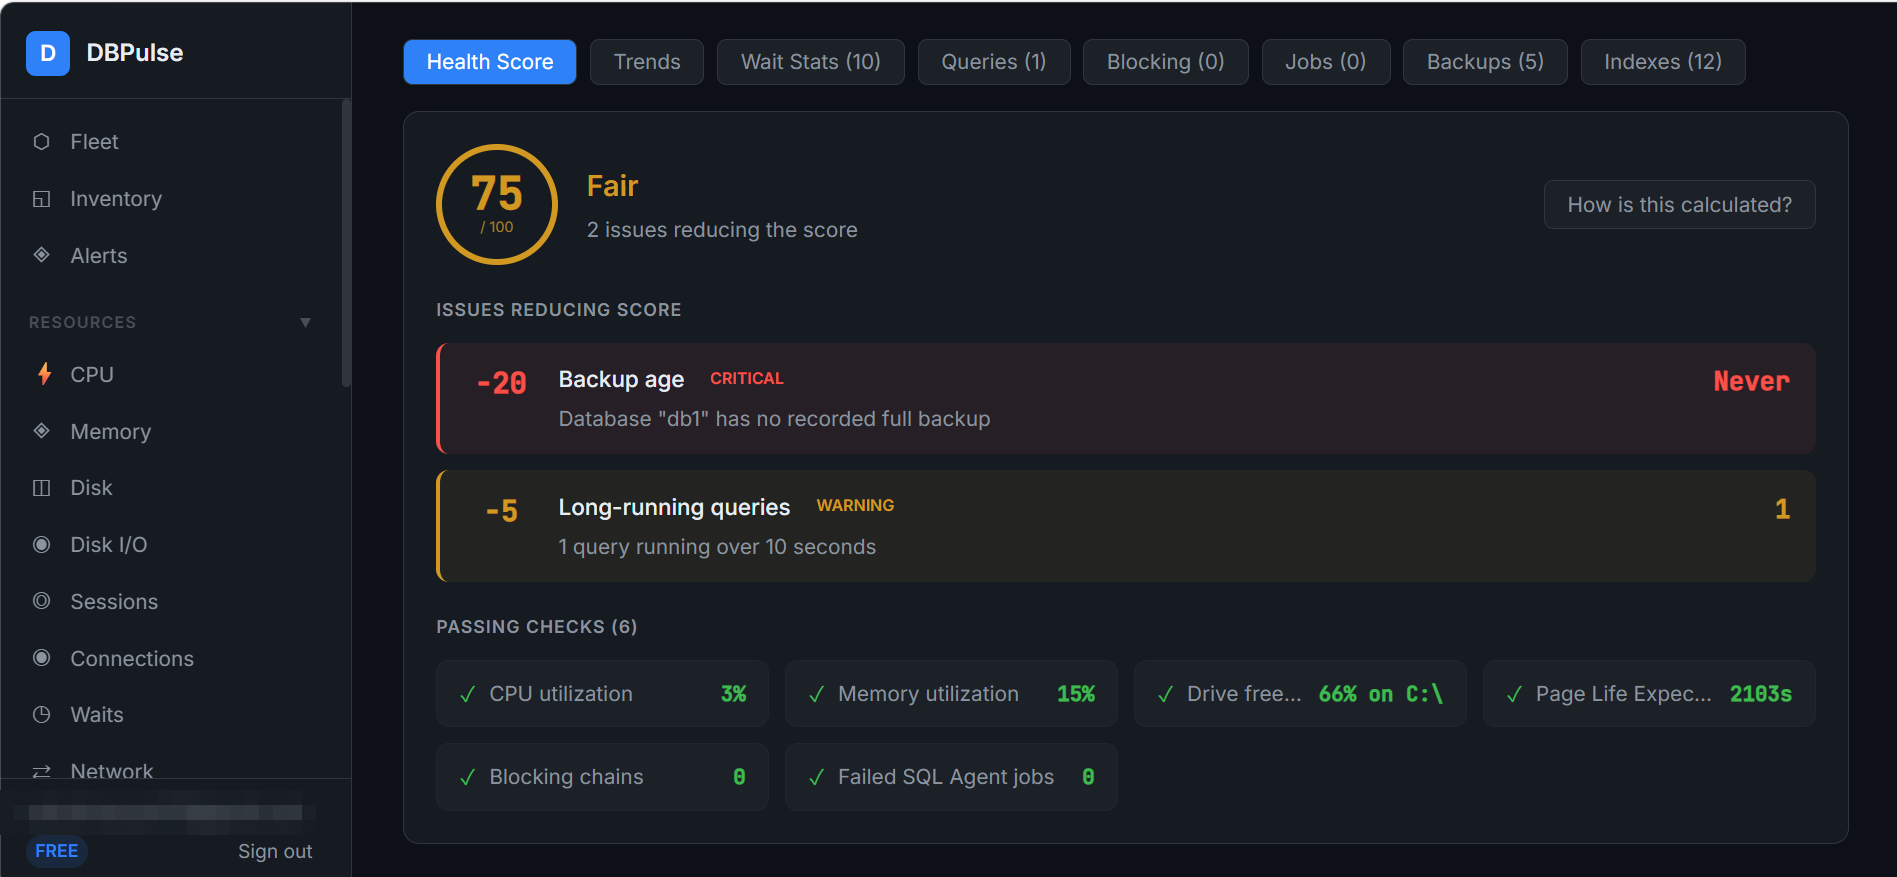The image size is (1897, 877).
Task: Click How is this calculated? button
Action: (1679, 205)
